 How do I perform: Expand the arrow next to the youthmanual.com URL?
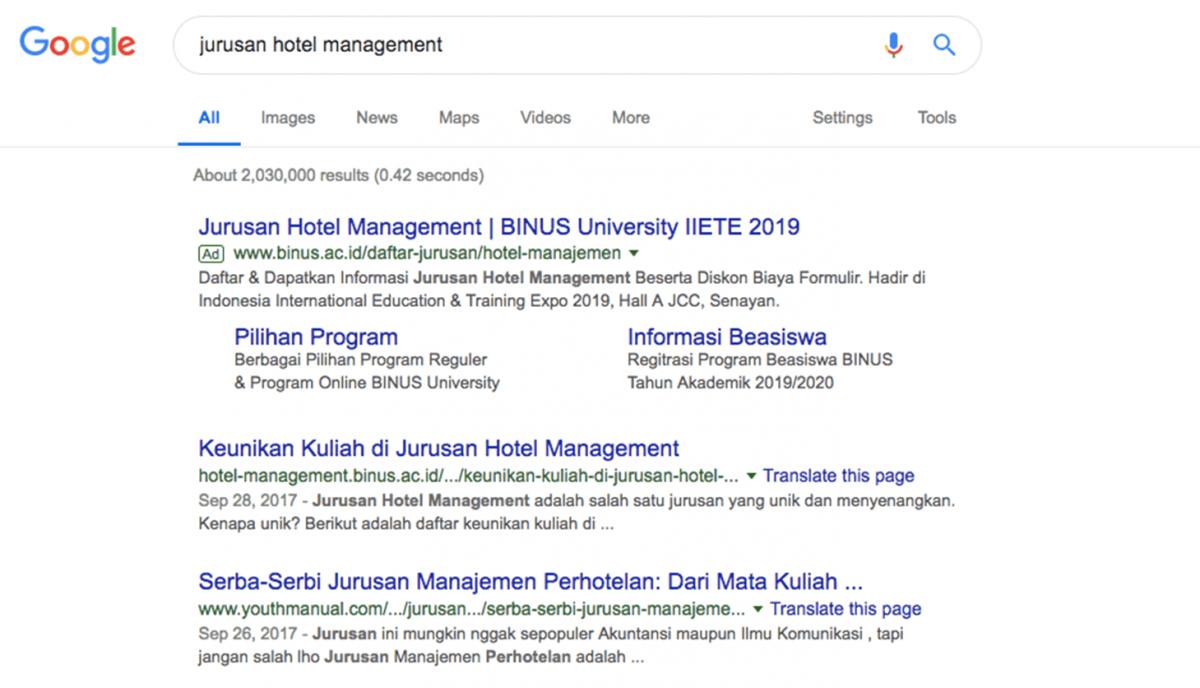759,609
